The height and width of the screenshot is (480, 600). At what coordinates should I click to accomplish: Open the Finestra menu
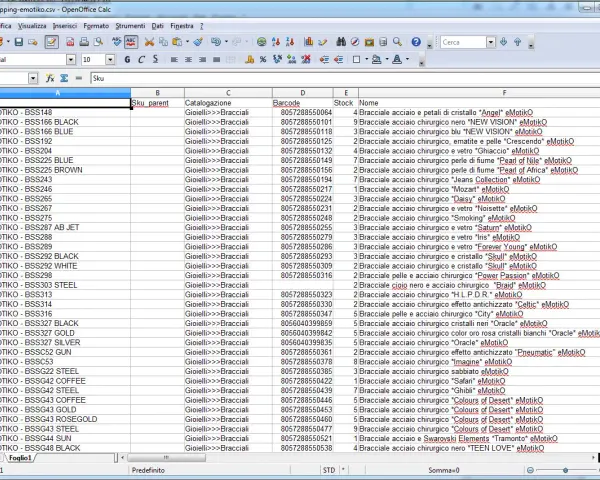pyautogui.click(x=182, y=26)
